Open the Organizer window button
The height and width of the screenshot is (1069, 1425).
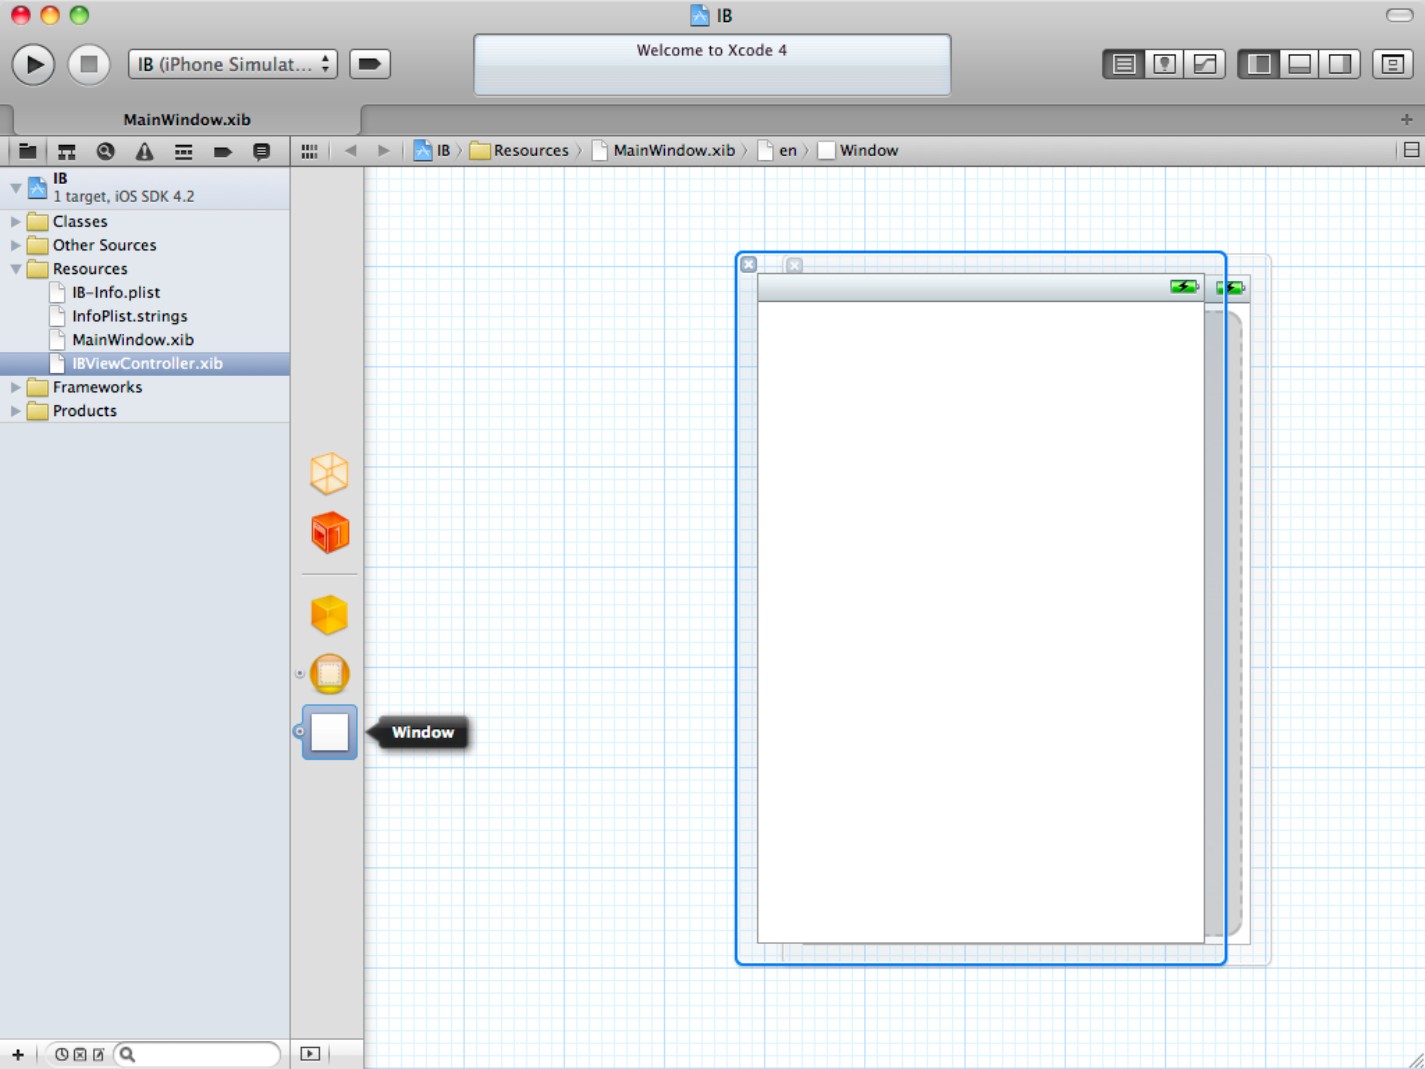[1392, 64]
